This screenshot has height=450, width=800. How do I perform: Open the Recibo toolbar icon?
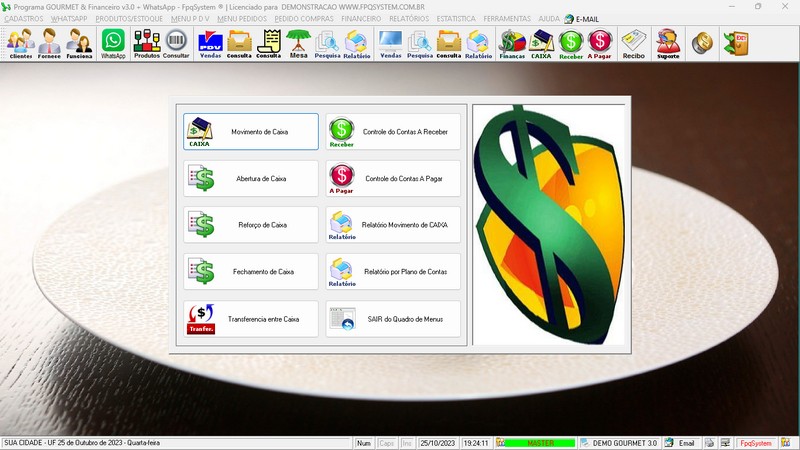point(634,44)
